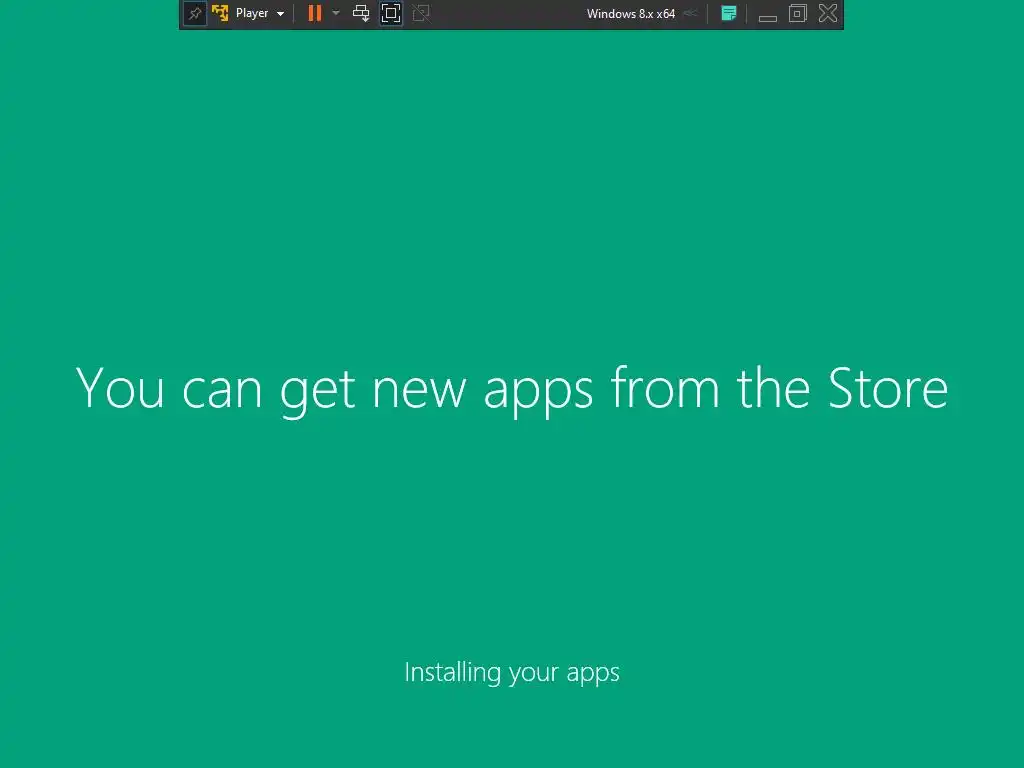The width and height of the screenshot is (1024, 768).
Task: Restore the VMware Player window size
Action: pos(797,13)
